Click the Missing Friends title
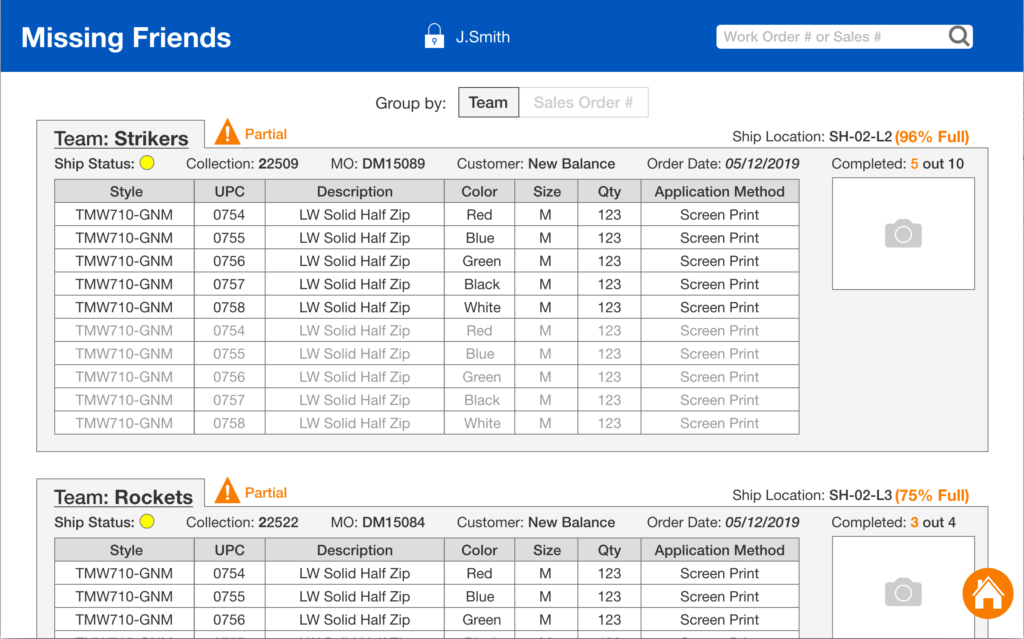The image size is (1024, 639). [x=126, y=38]
